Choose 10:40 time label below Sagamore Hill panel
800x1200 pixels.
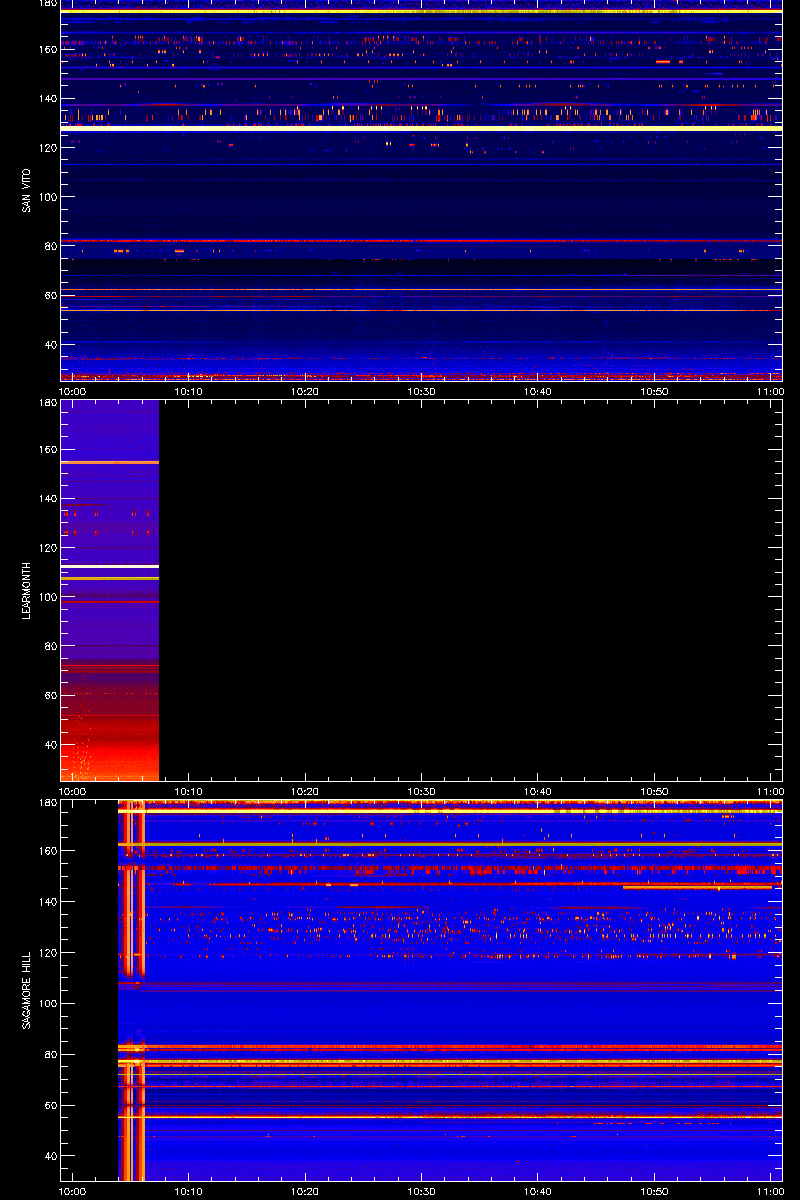[538, 1191]
